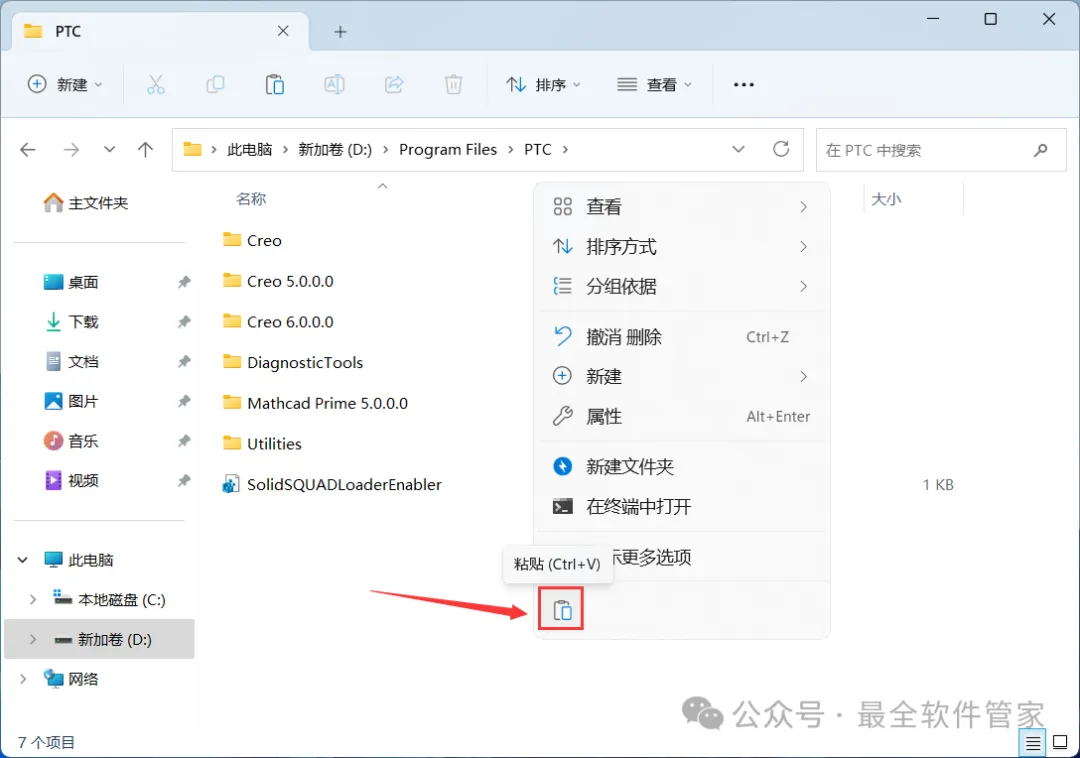Select the Creo 6.0.0.0 folder
This screenshot has height=758, width=1080.
tap(278, 322)
